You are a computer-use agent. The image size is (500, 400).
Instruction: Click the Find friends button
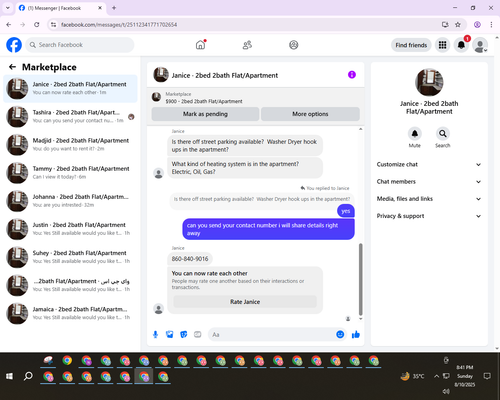[411, 45]
